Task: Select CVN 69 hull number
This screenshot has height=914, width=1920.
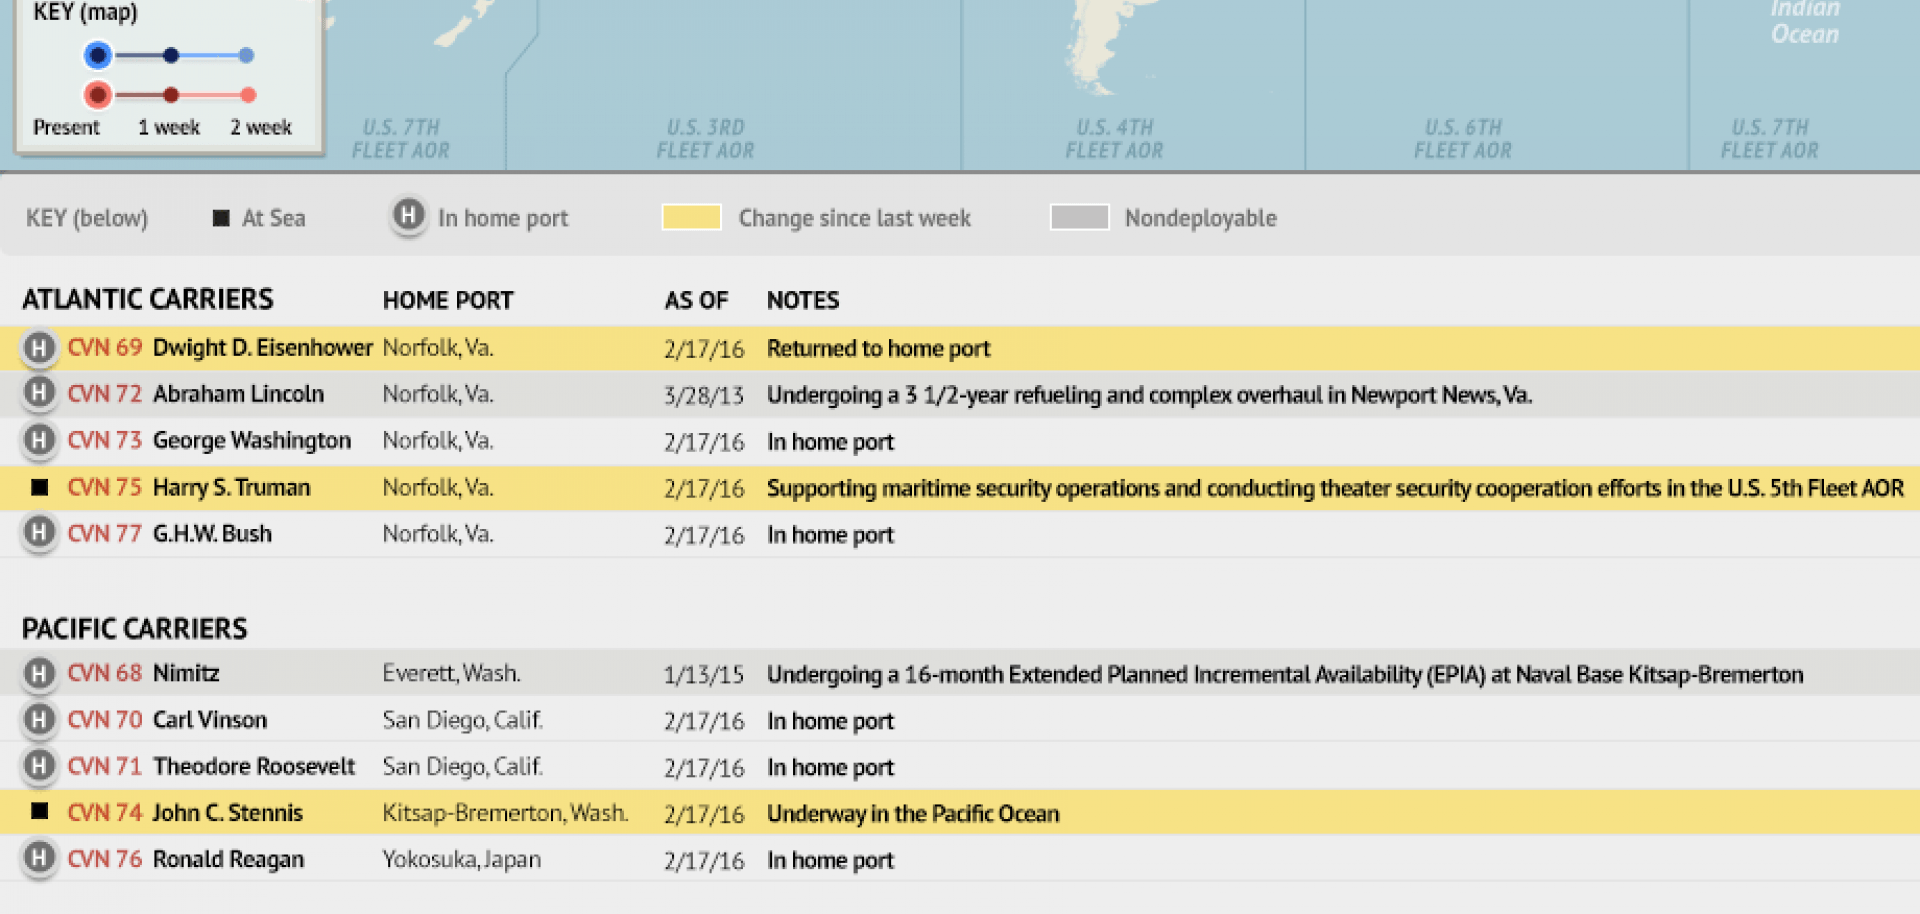Action: tap(105, 347)
